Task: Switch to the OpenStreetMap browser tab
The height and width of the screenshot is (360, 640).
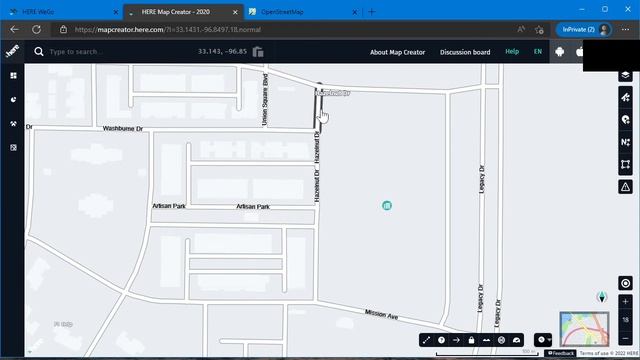Action: (x=304, y=12)
